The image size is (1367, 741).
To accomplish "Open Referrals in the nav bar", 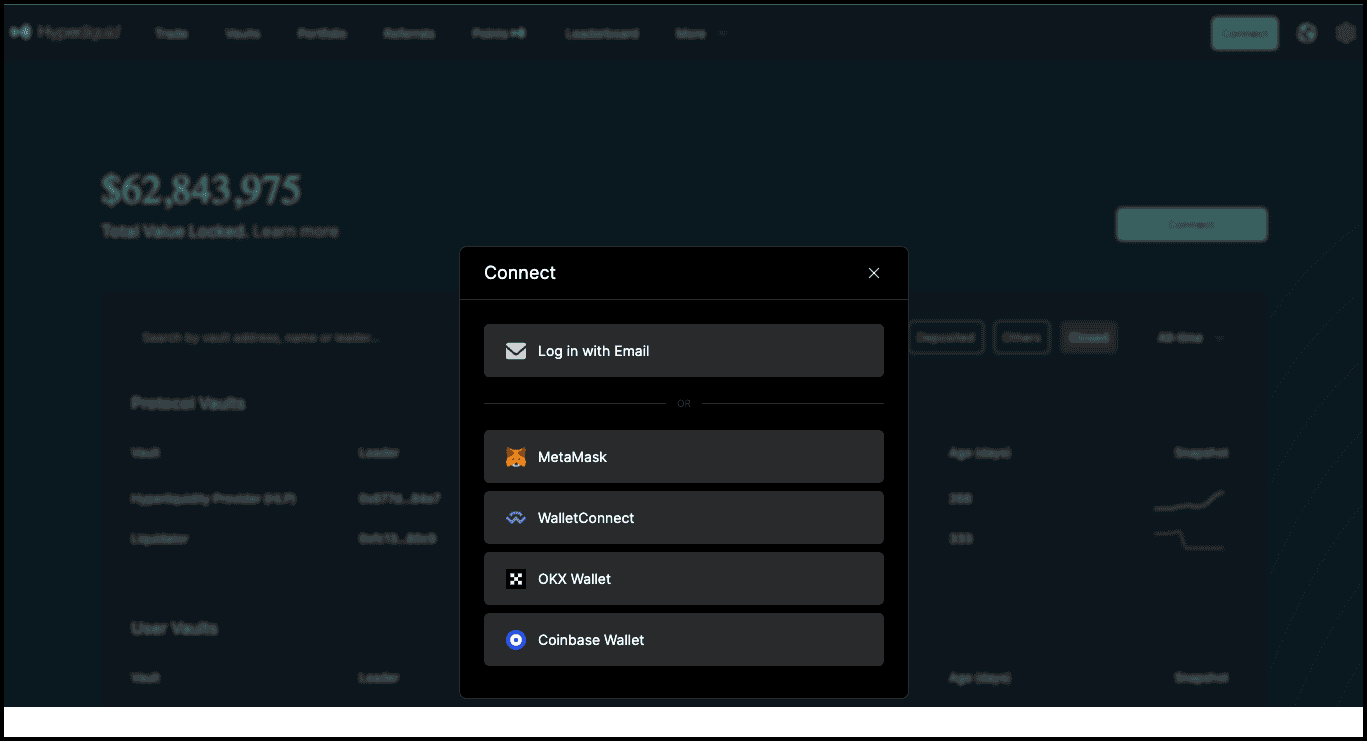I will click(409, 34).
